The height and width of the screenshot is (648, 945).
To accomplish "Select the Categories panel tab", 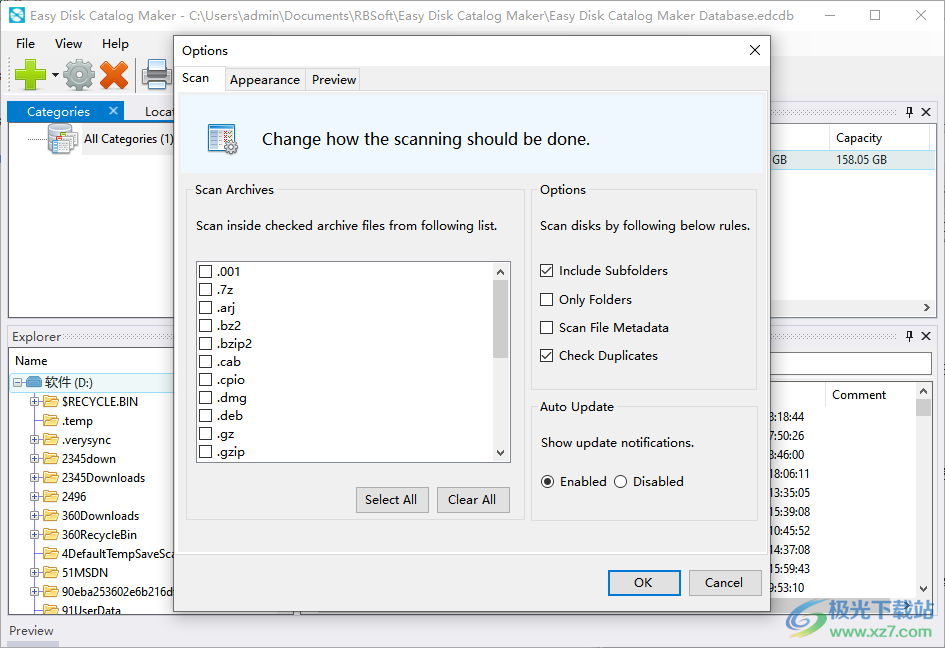I will pyautogui.click(x=58, y=112).
